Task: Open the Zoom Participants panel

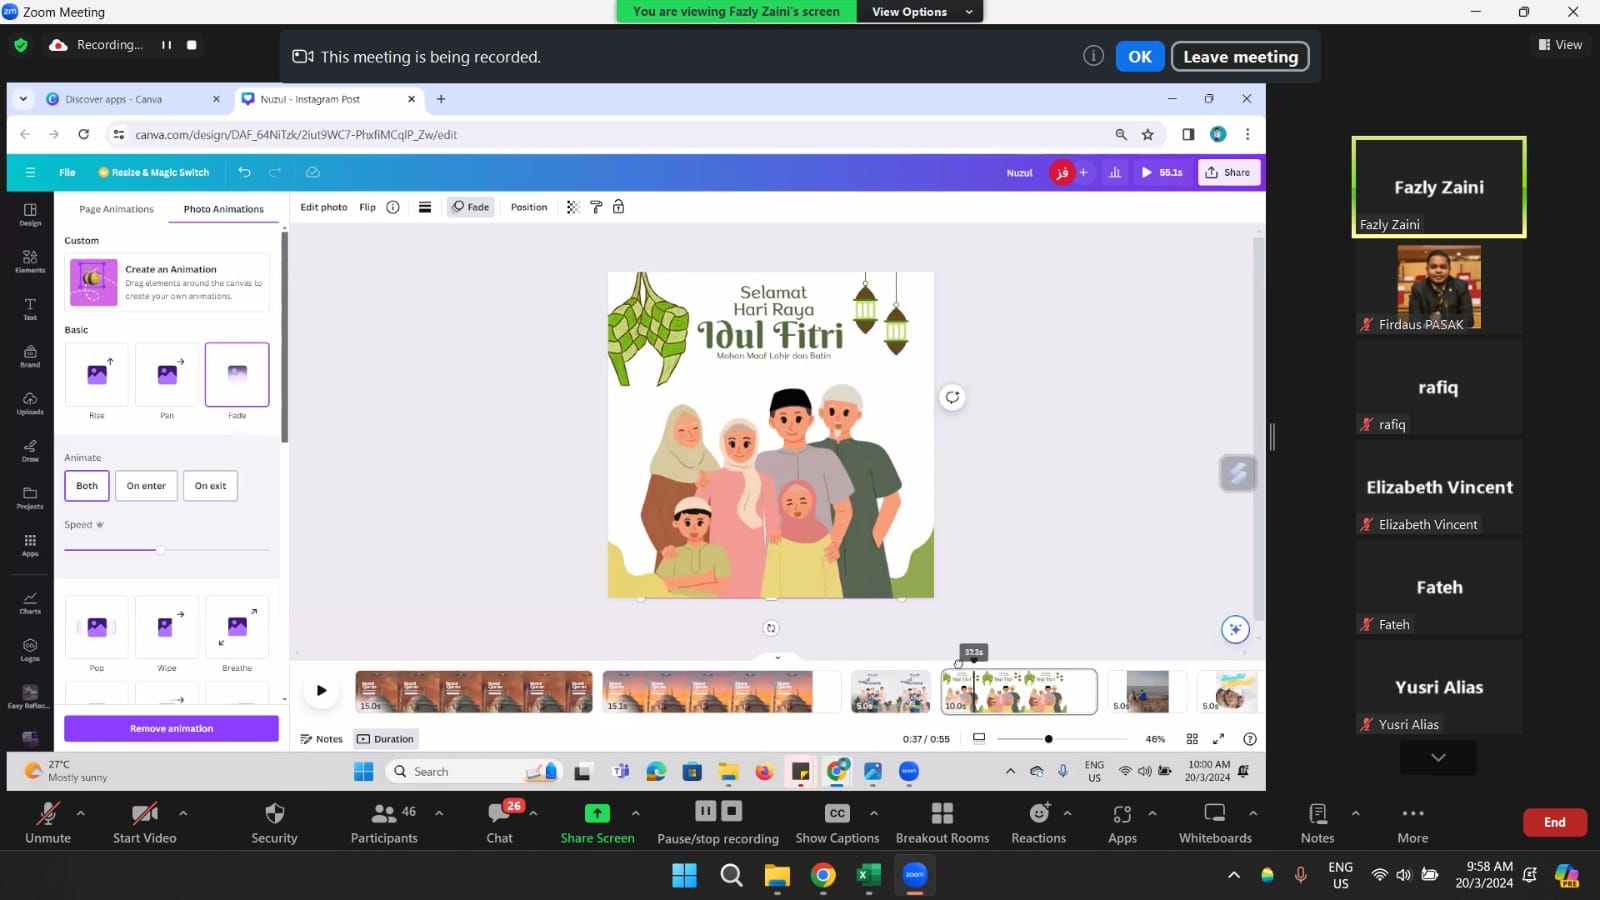Action: pos(384,822)
